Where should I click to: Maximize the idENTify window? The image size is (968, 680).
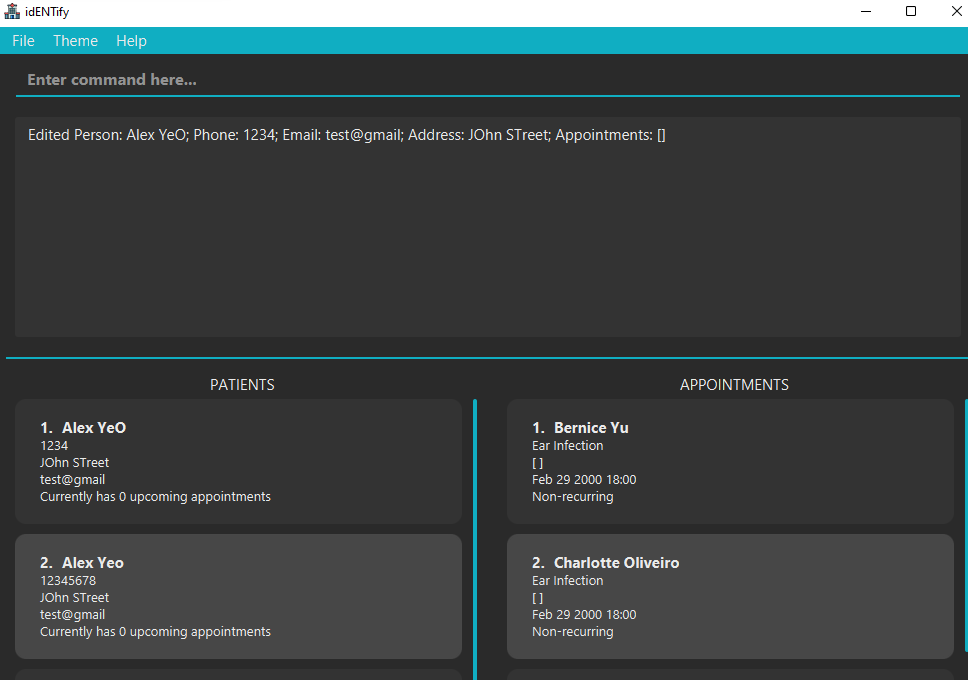click(911, 11)
